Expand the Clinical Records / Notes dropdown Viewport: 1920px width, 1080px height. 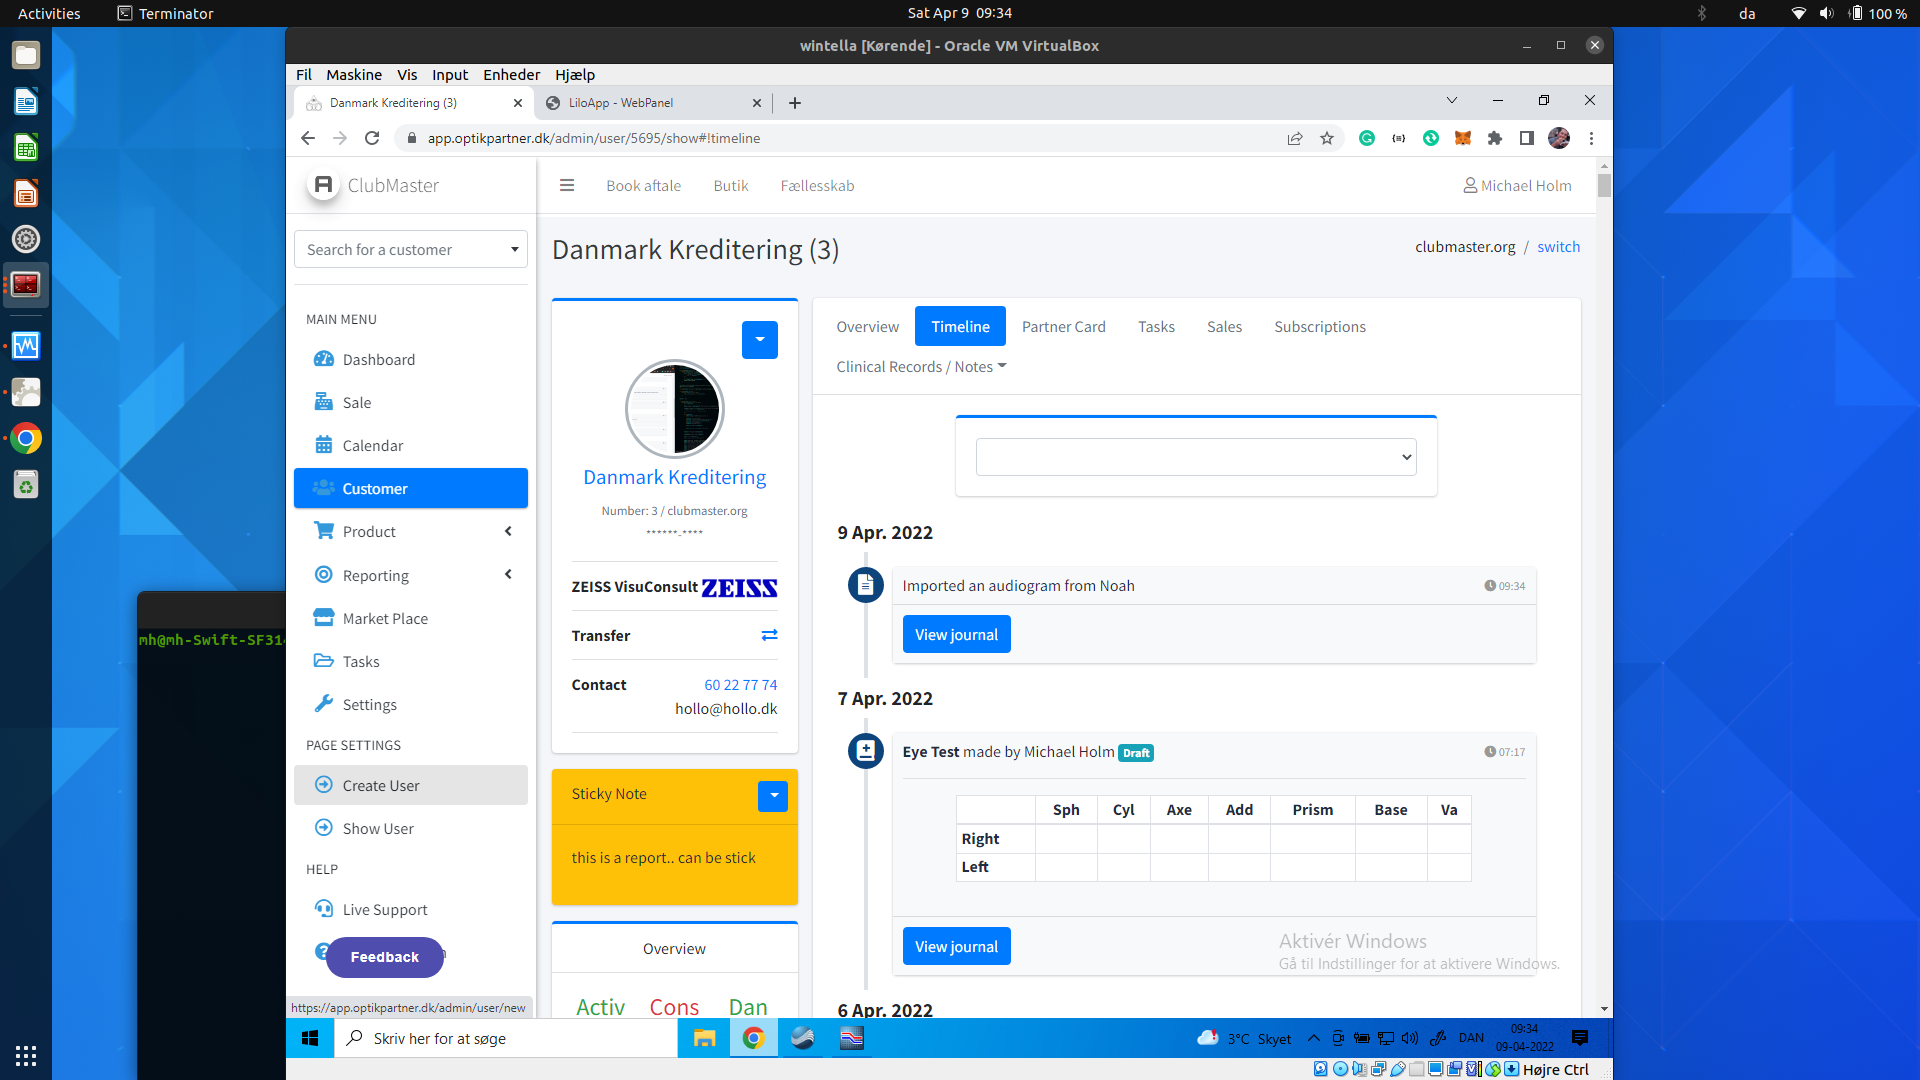921,367
